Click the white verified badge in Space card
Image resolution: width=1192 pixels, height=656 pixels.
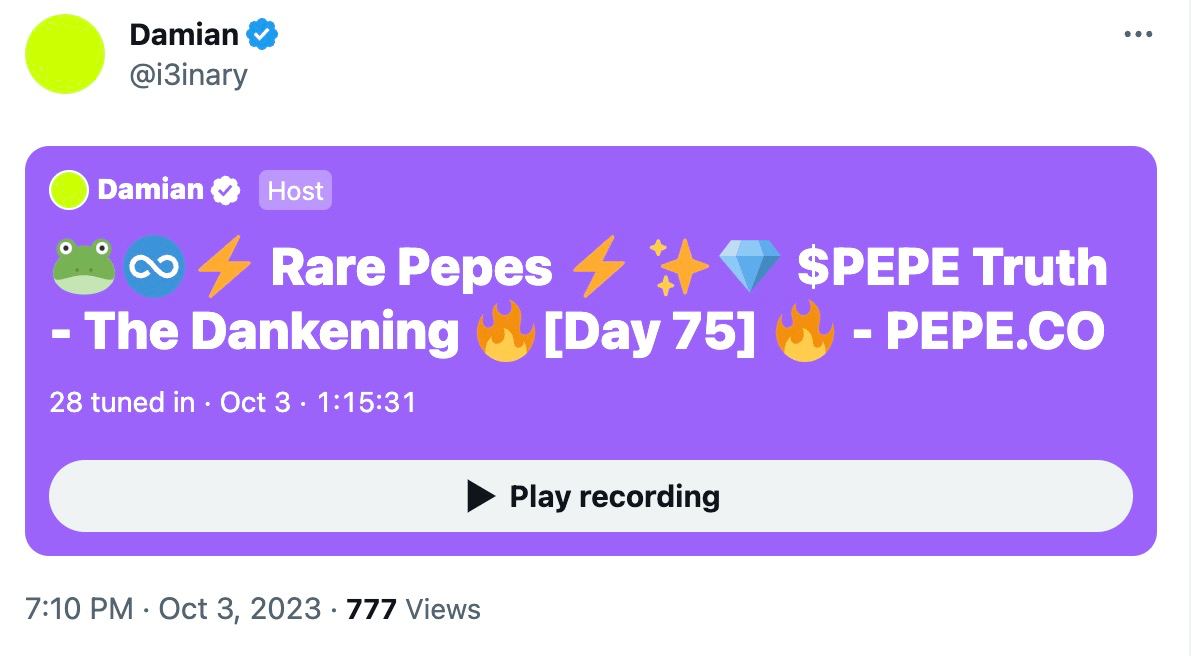click(x=226, y=190)
